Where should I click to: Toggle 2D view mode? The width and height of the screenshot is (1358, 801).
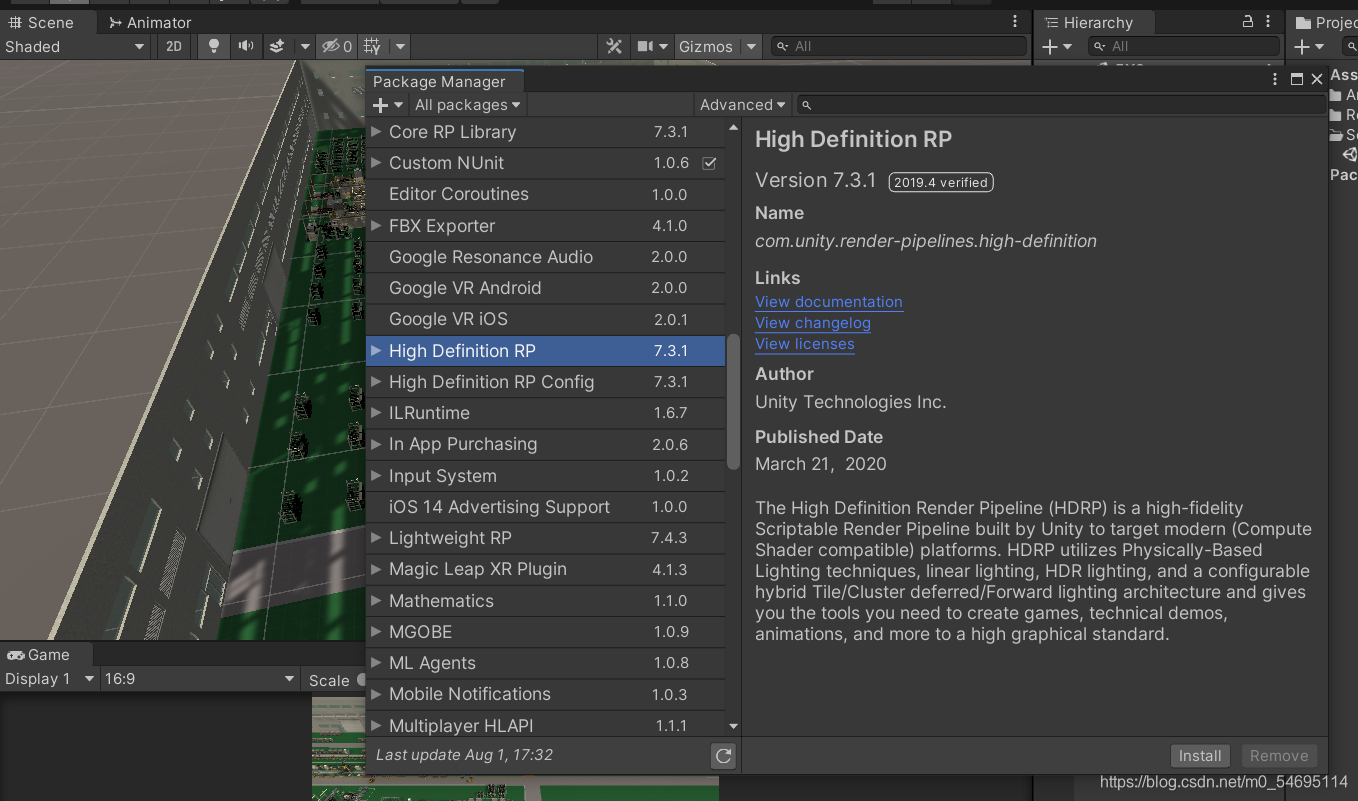click(174, 46)
